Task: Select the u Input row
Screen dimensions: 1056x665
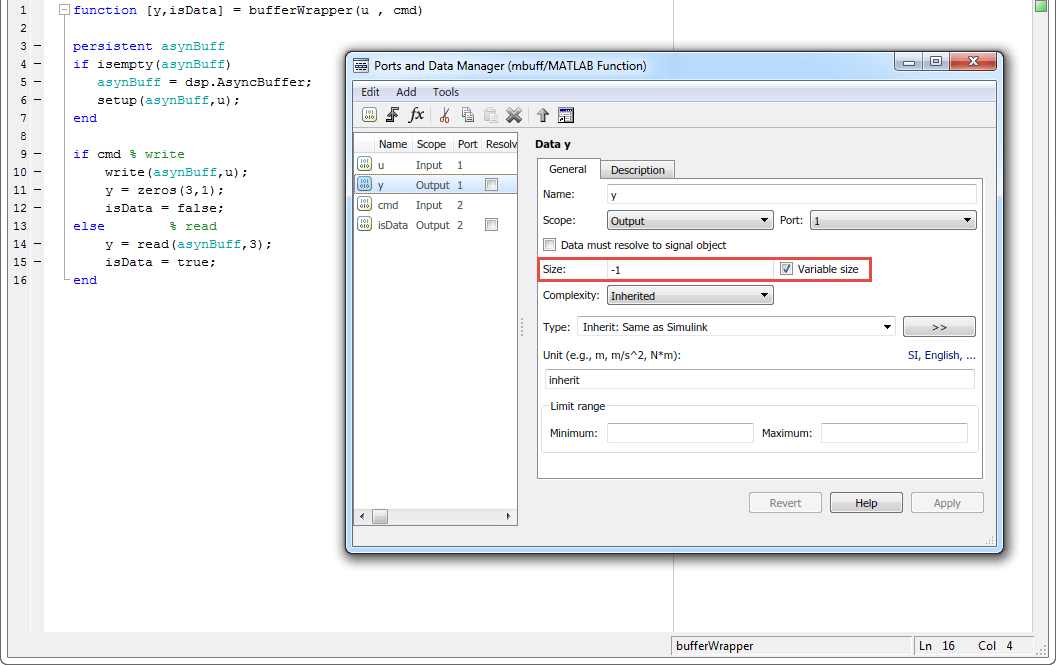Action: coord(436,164)
